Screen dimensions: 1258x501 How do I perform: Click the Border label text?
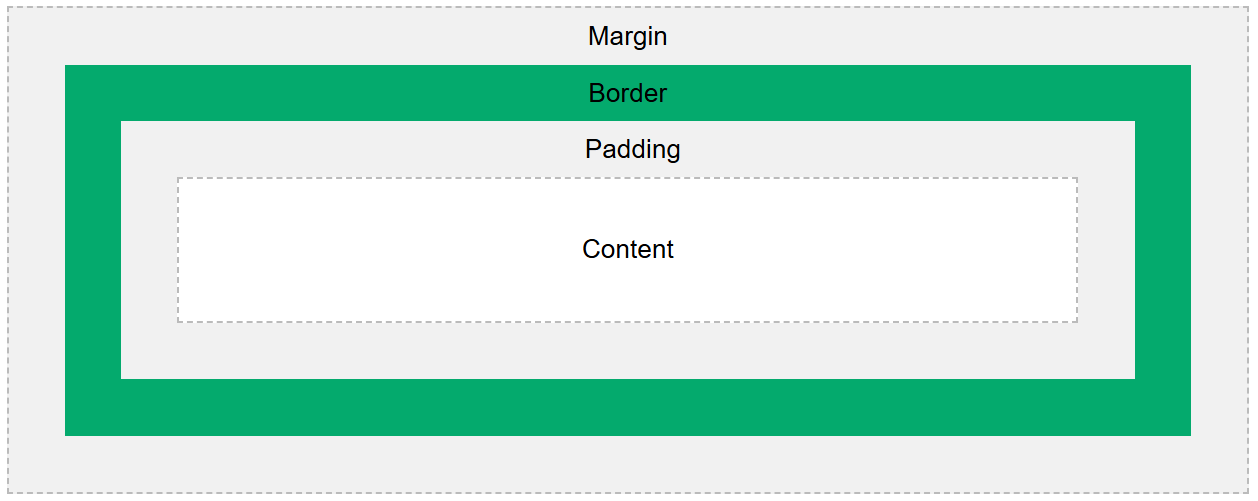click(x=627, y=93)
